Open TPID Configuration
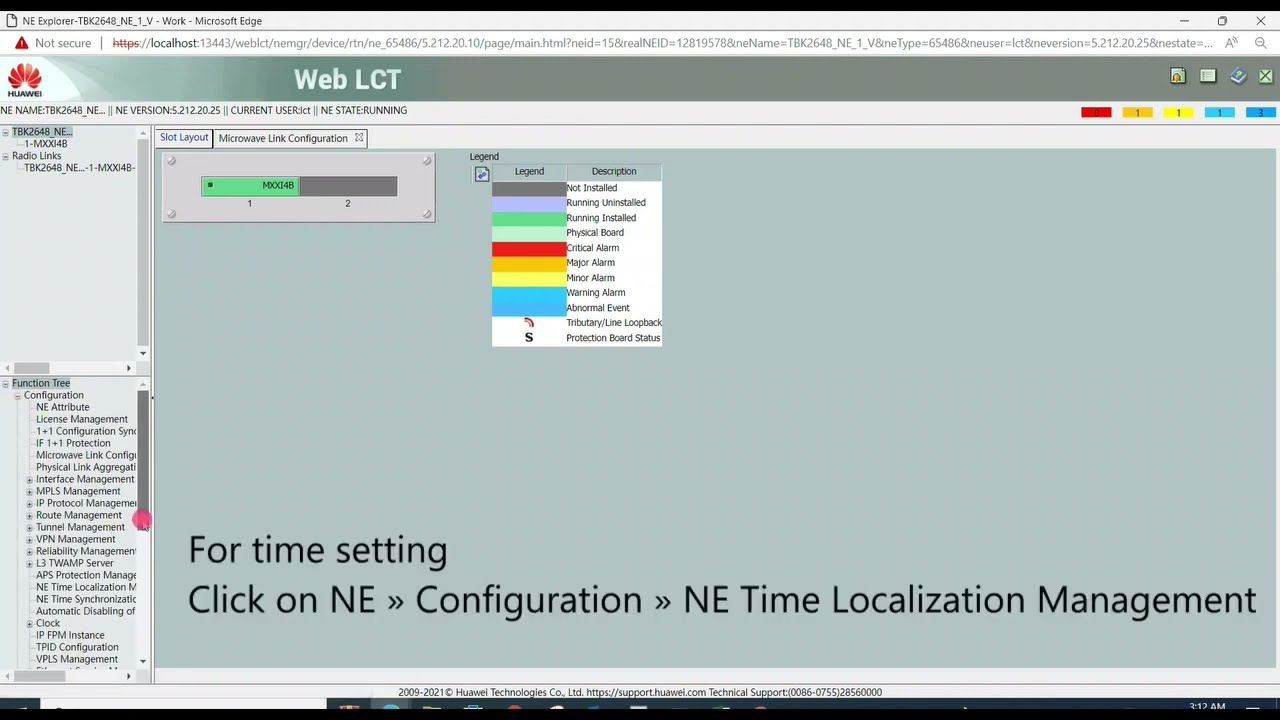The width and height of the screenshot is (1280, 720). tap(77, 647)
